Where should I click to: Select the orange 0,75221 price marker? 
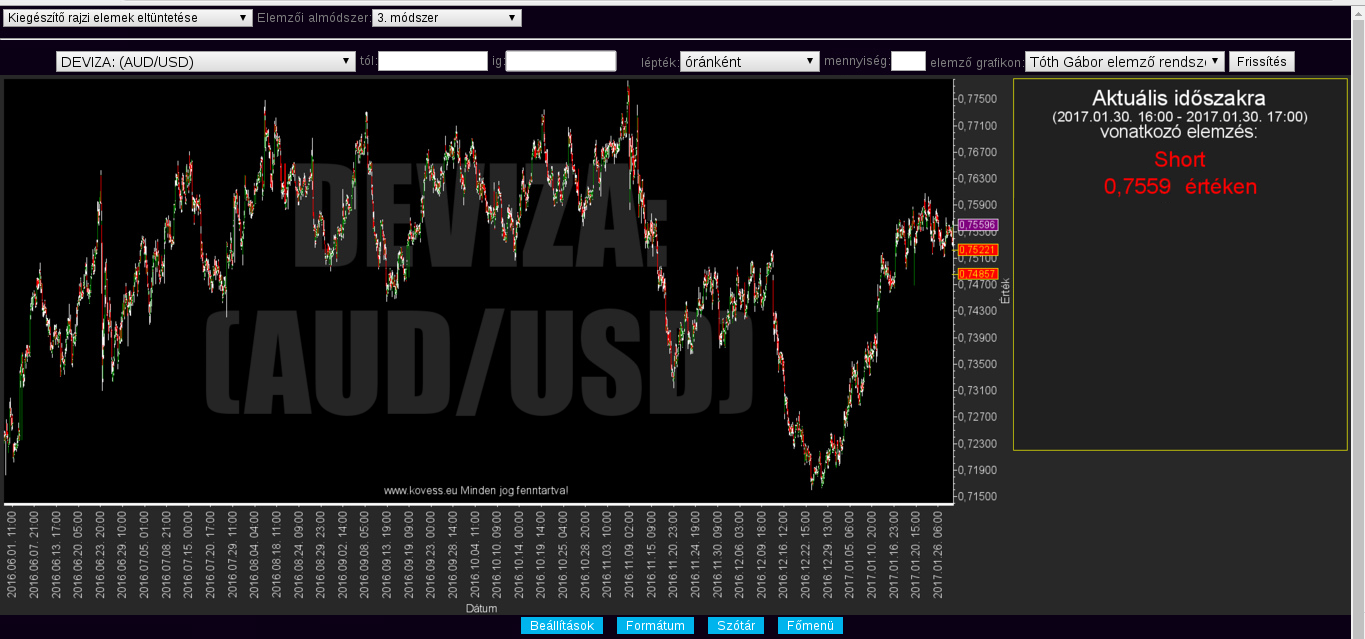[977, 249]
